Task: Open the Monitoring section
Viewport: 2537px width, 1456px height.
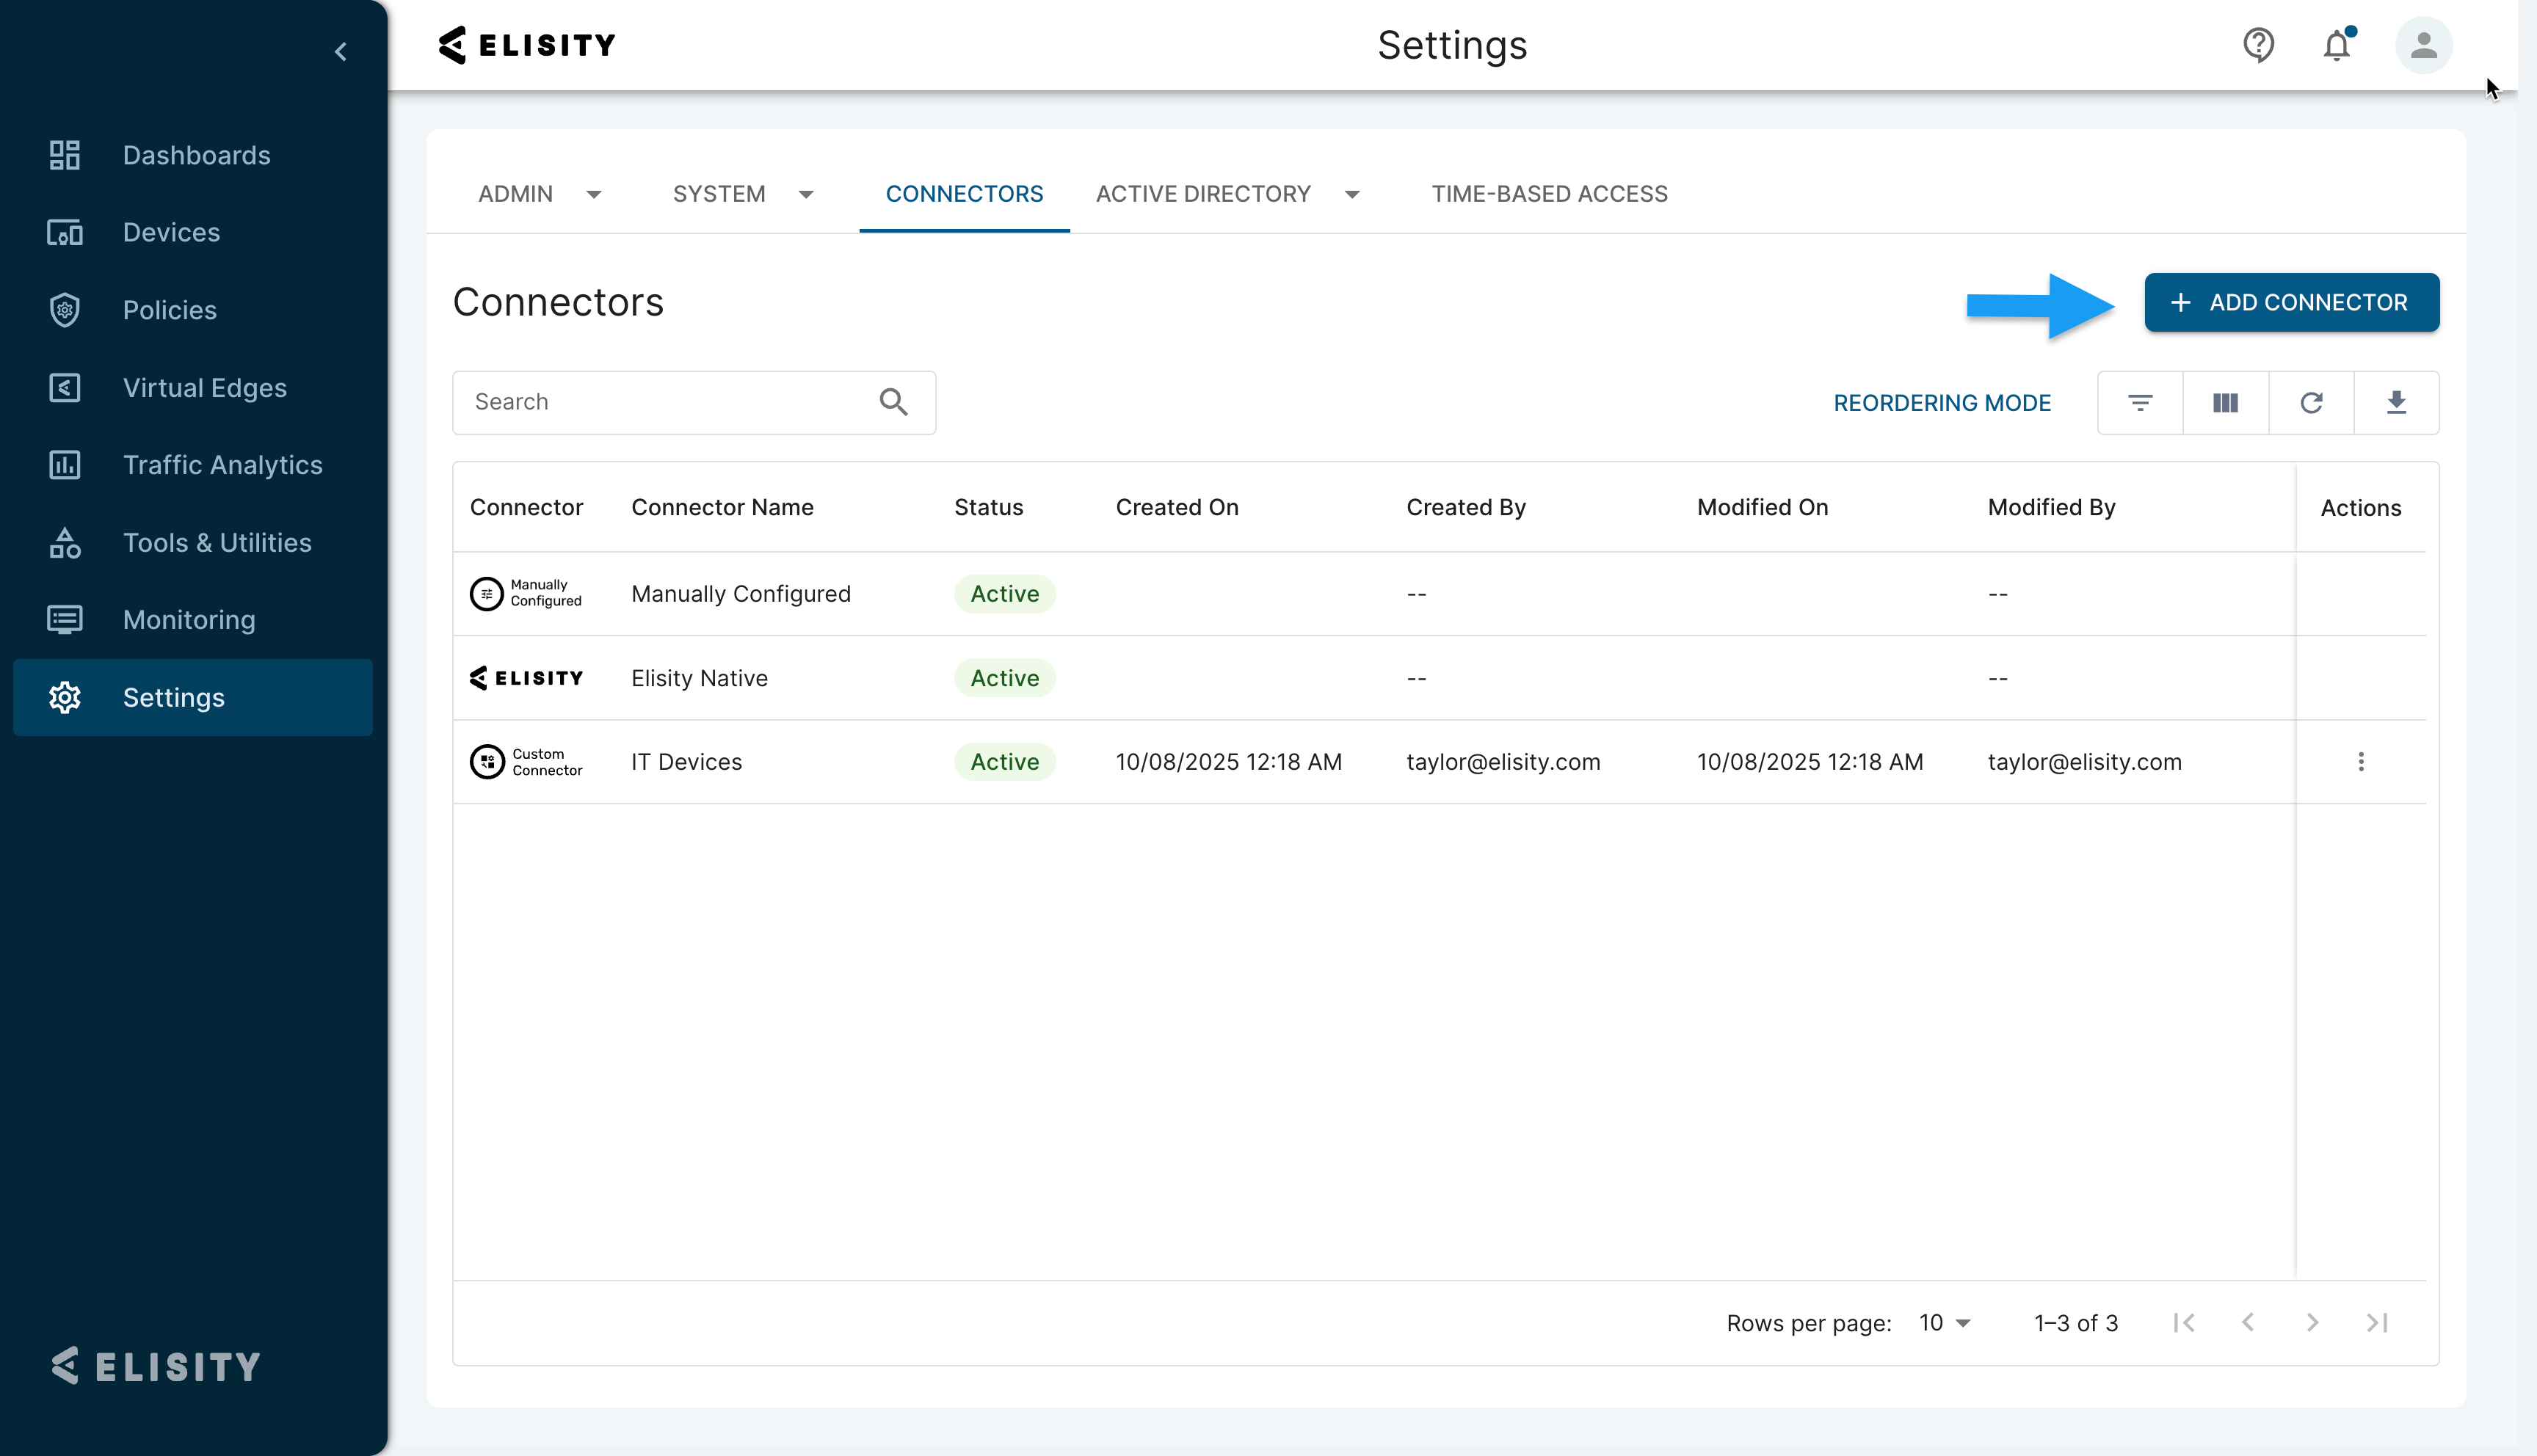Action: pyautogui.click(x=189, y=620)
